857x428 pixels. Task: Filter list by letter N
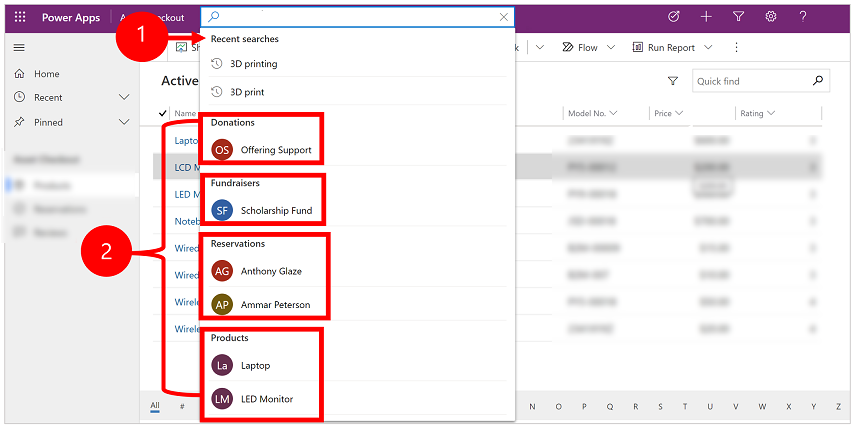click(533, 407)
